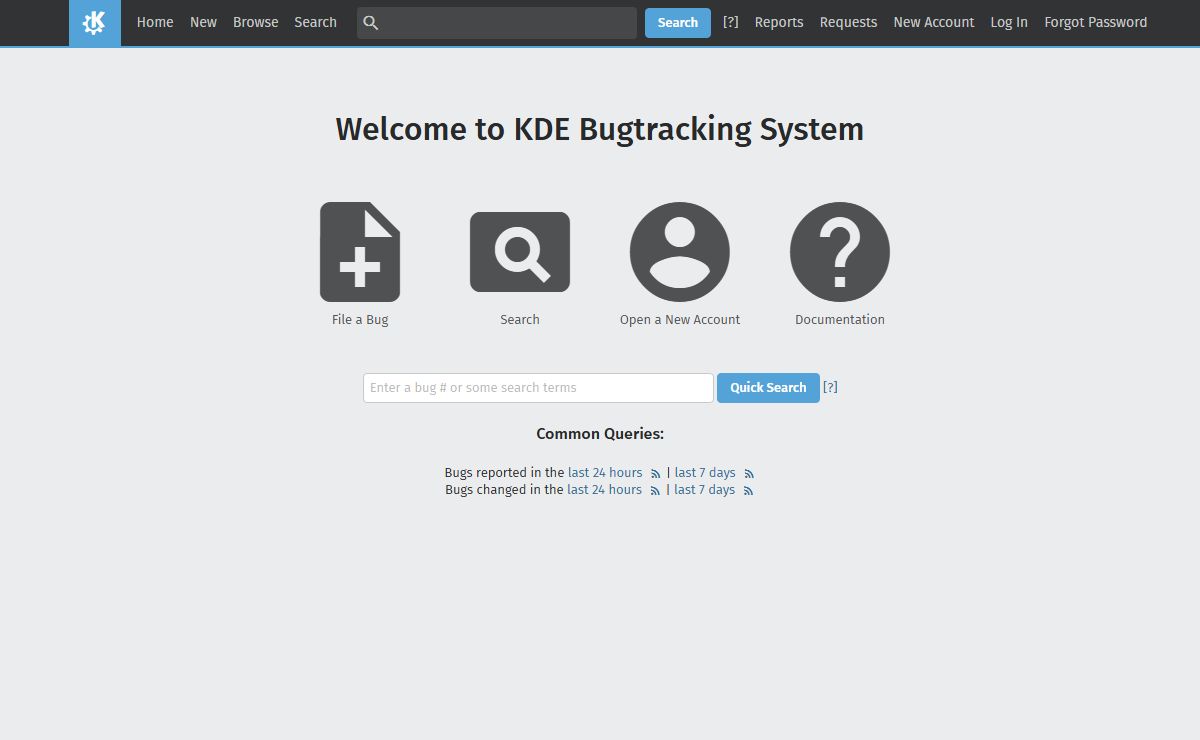Viewport: 1200px width, 740px height.
Task: Click the [?] help link beside Quick Search
Action: (830, 387)
